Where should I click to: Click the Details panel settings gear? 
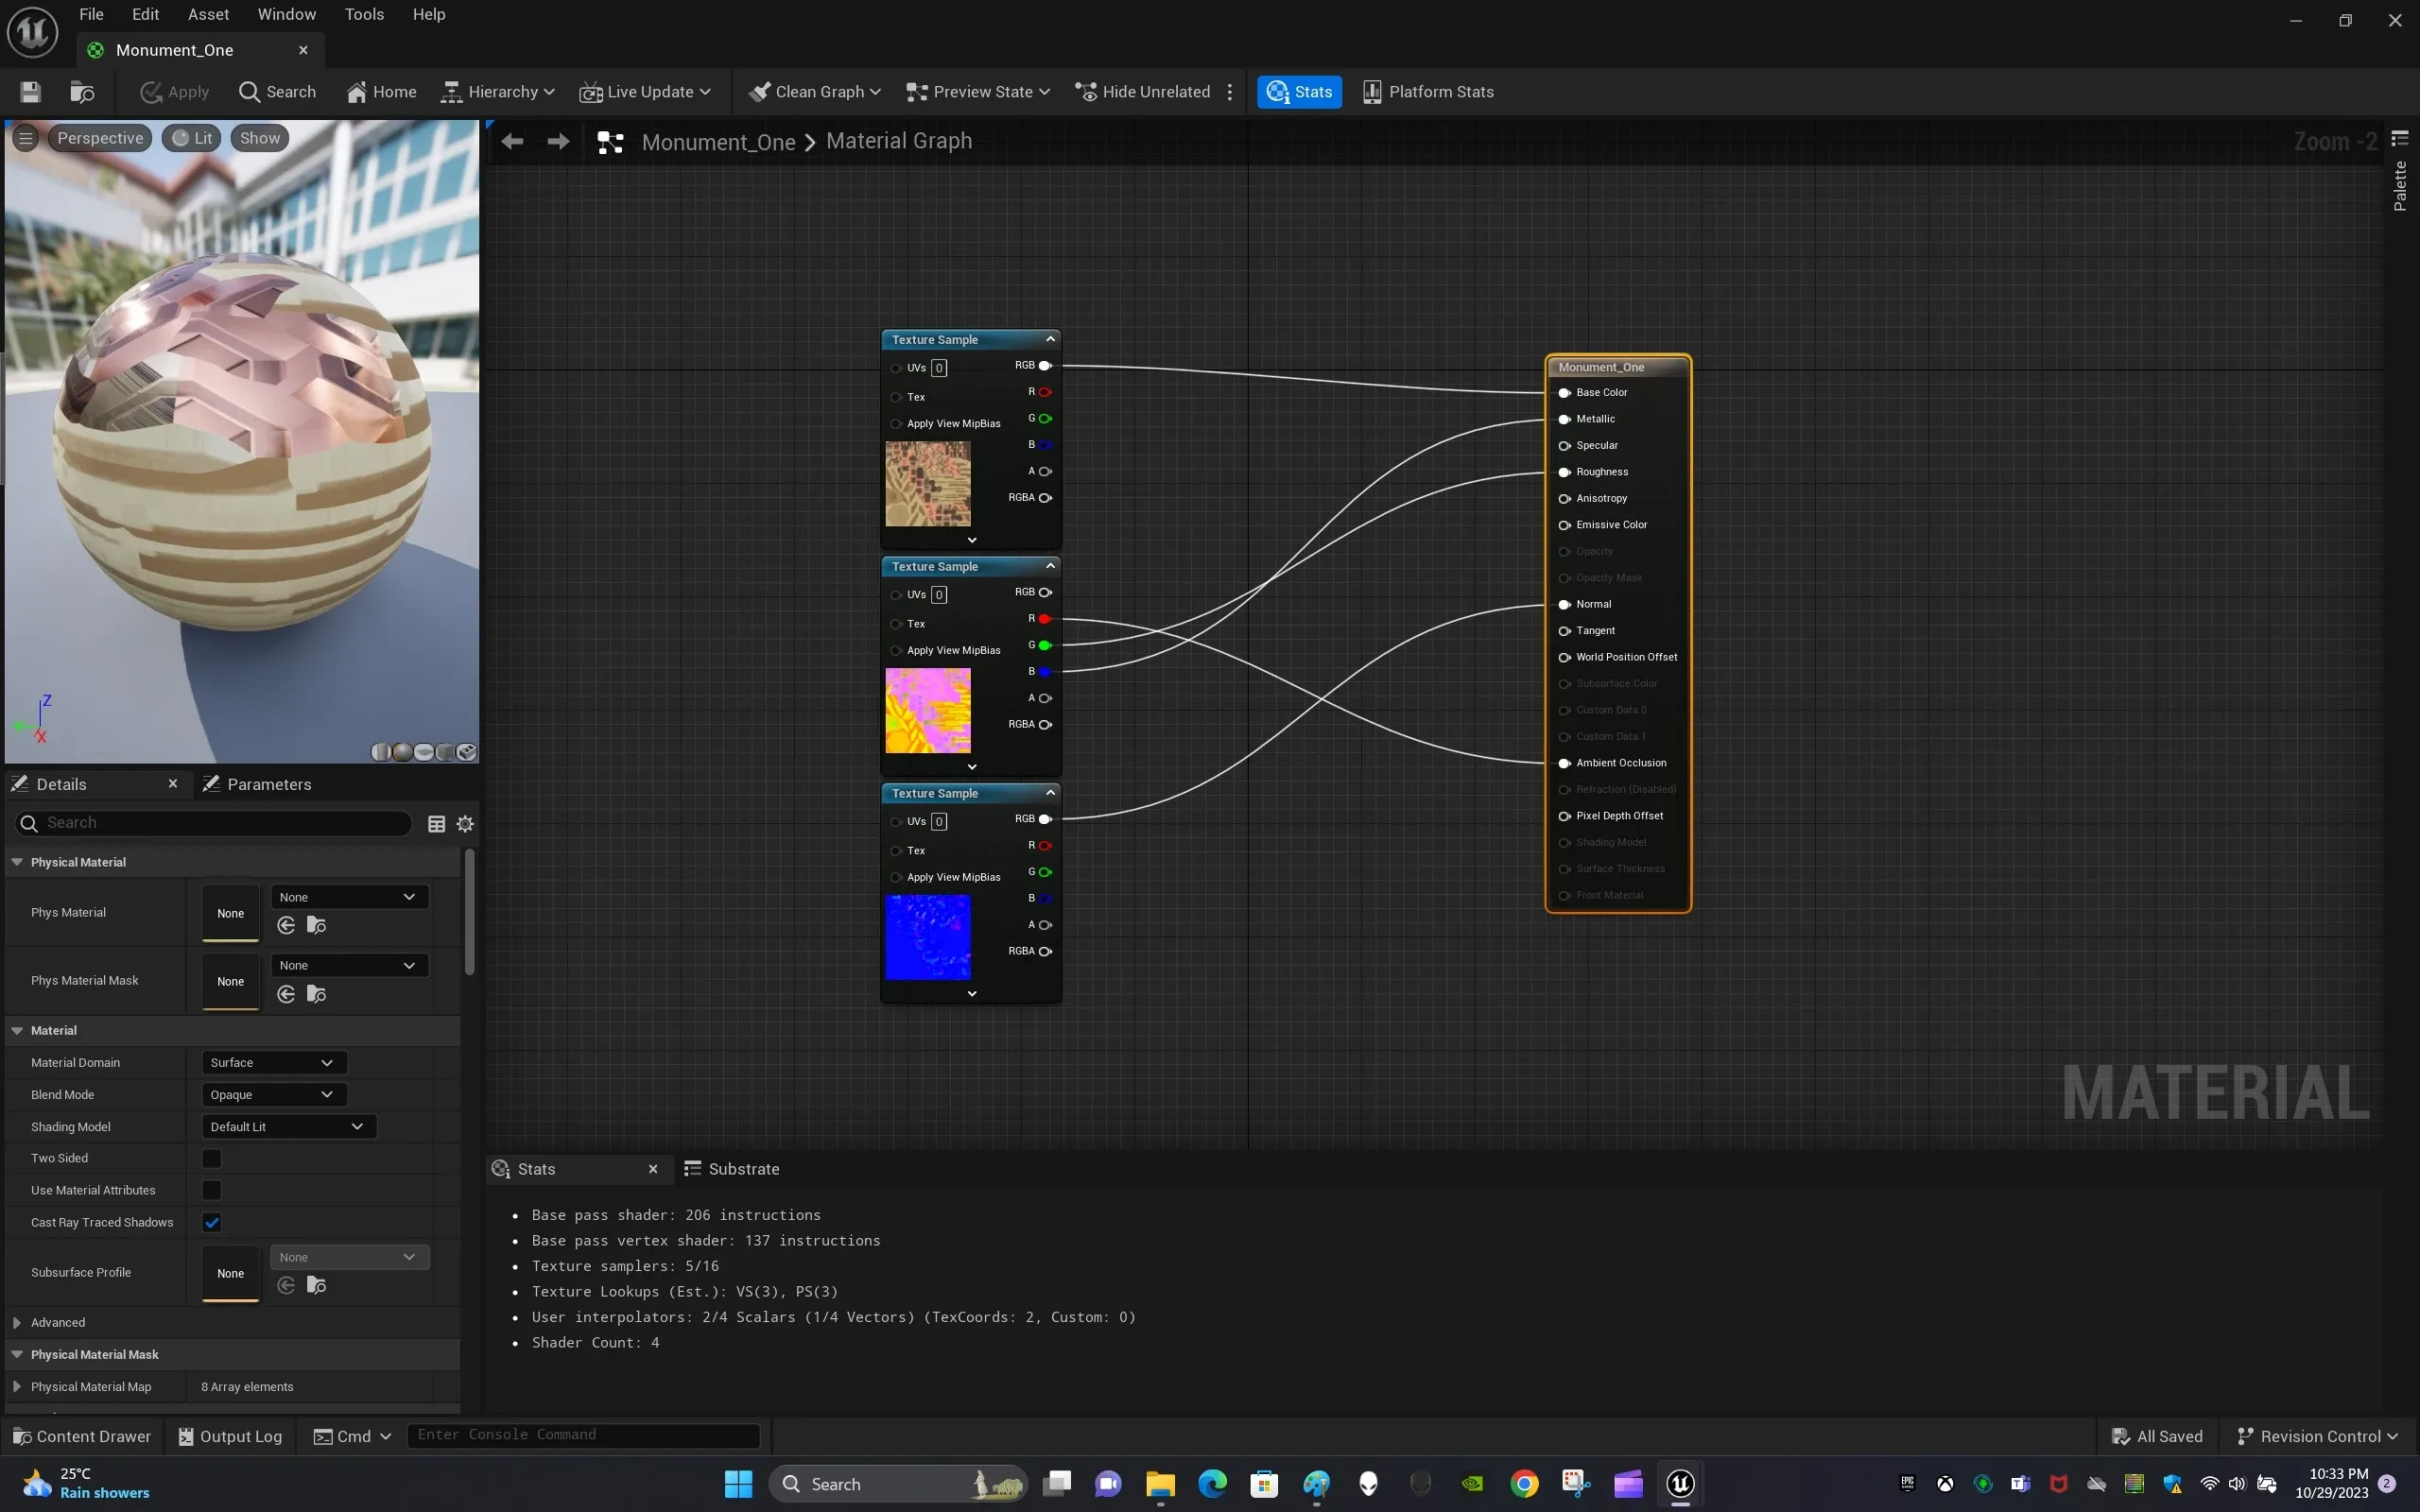465,824
